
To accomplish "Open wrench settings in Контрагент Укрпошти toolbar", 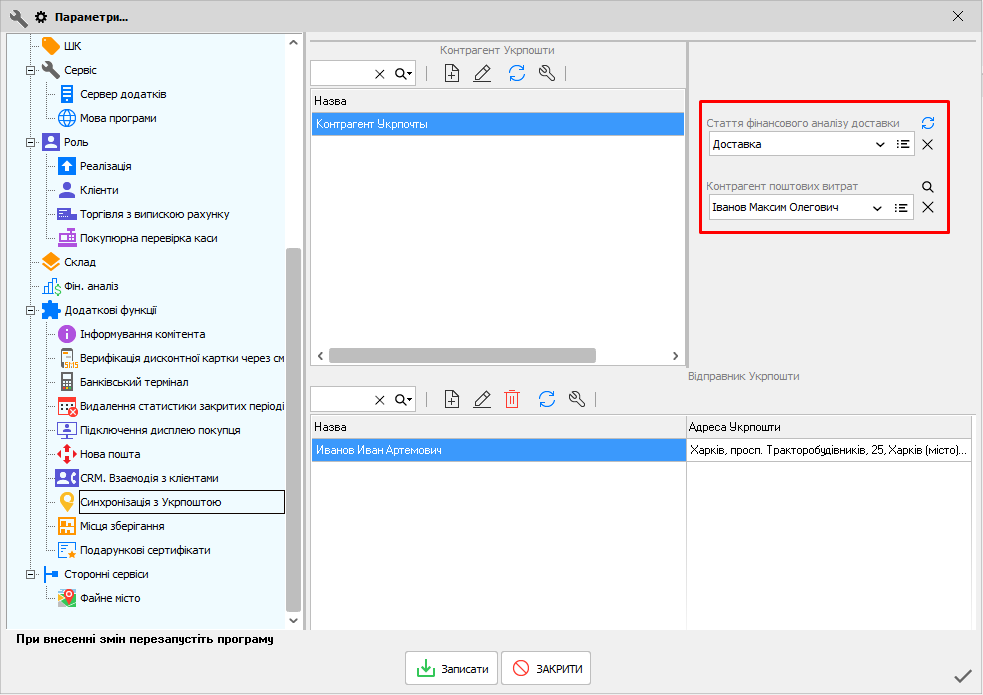I will point(546,73).
